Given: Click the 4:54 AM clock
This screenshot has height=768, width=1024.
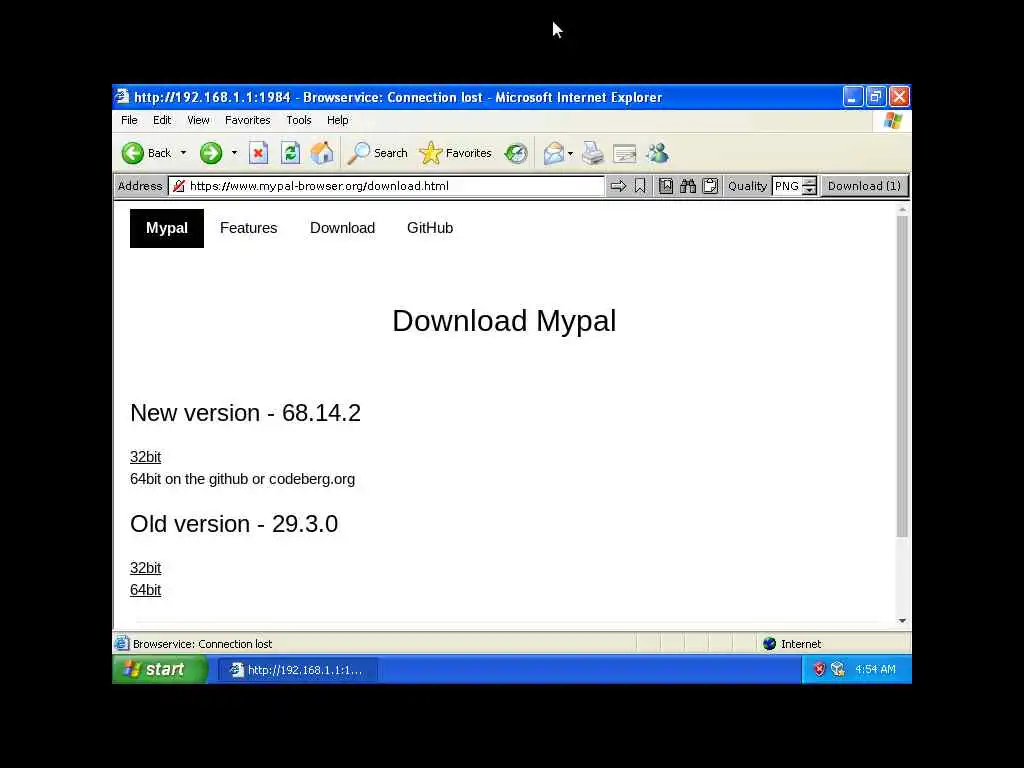Looking at the screenshot, I should click(875, 669).
